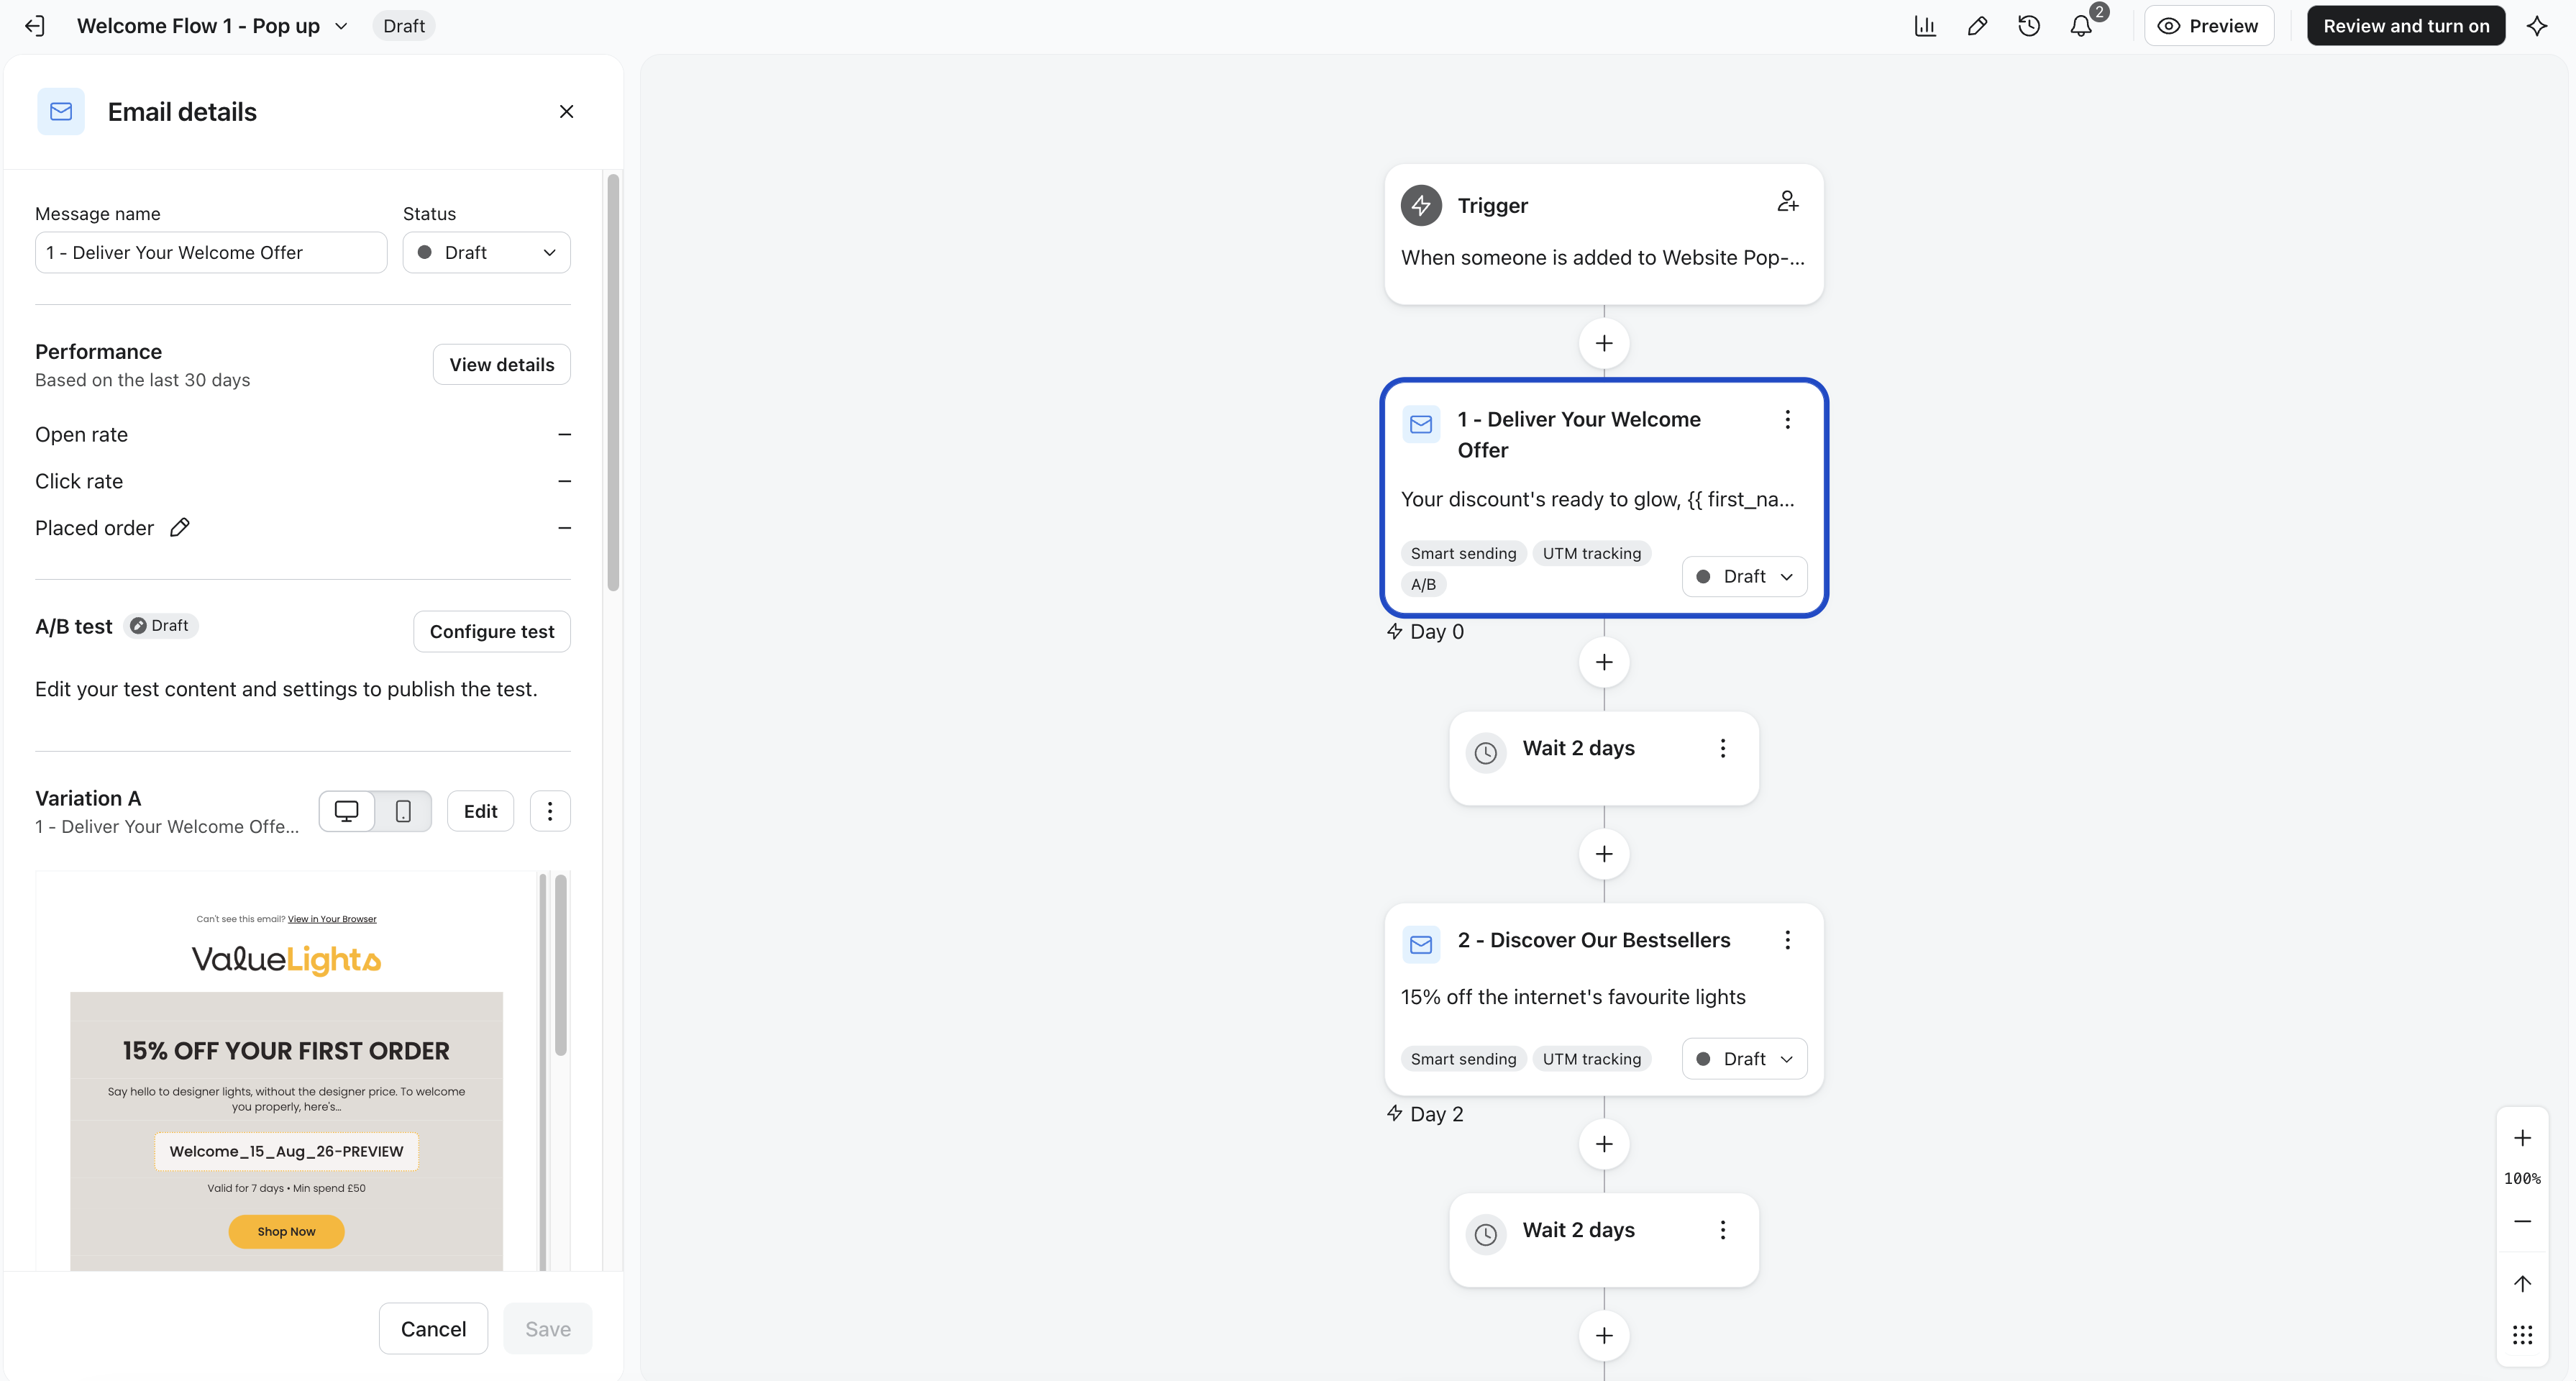Click the sparkle AI assistant icon
This screenshot has height=1381, width=2576.
2537,26
